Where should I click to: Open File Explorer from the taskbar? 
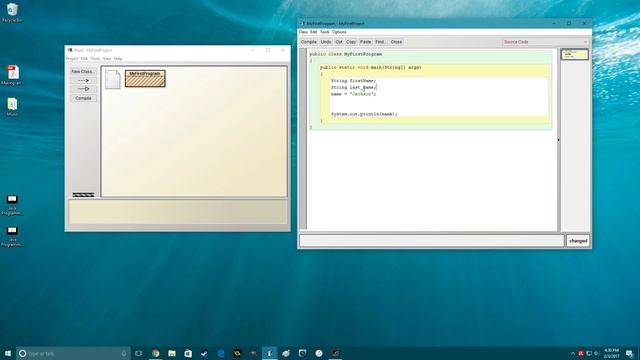pos(172,353)
